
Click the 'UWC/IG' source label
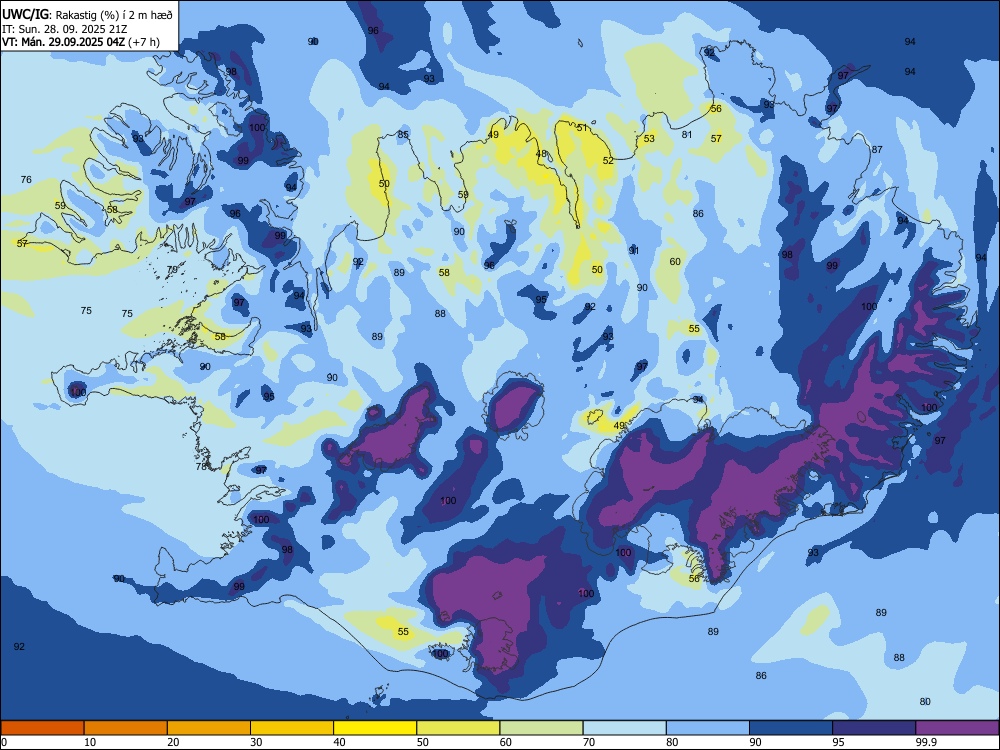pyautogui.click(x=25, y=15)
